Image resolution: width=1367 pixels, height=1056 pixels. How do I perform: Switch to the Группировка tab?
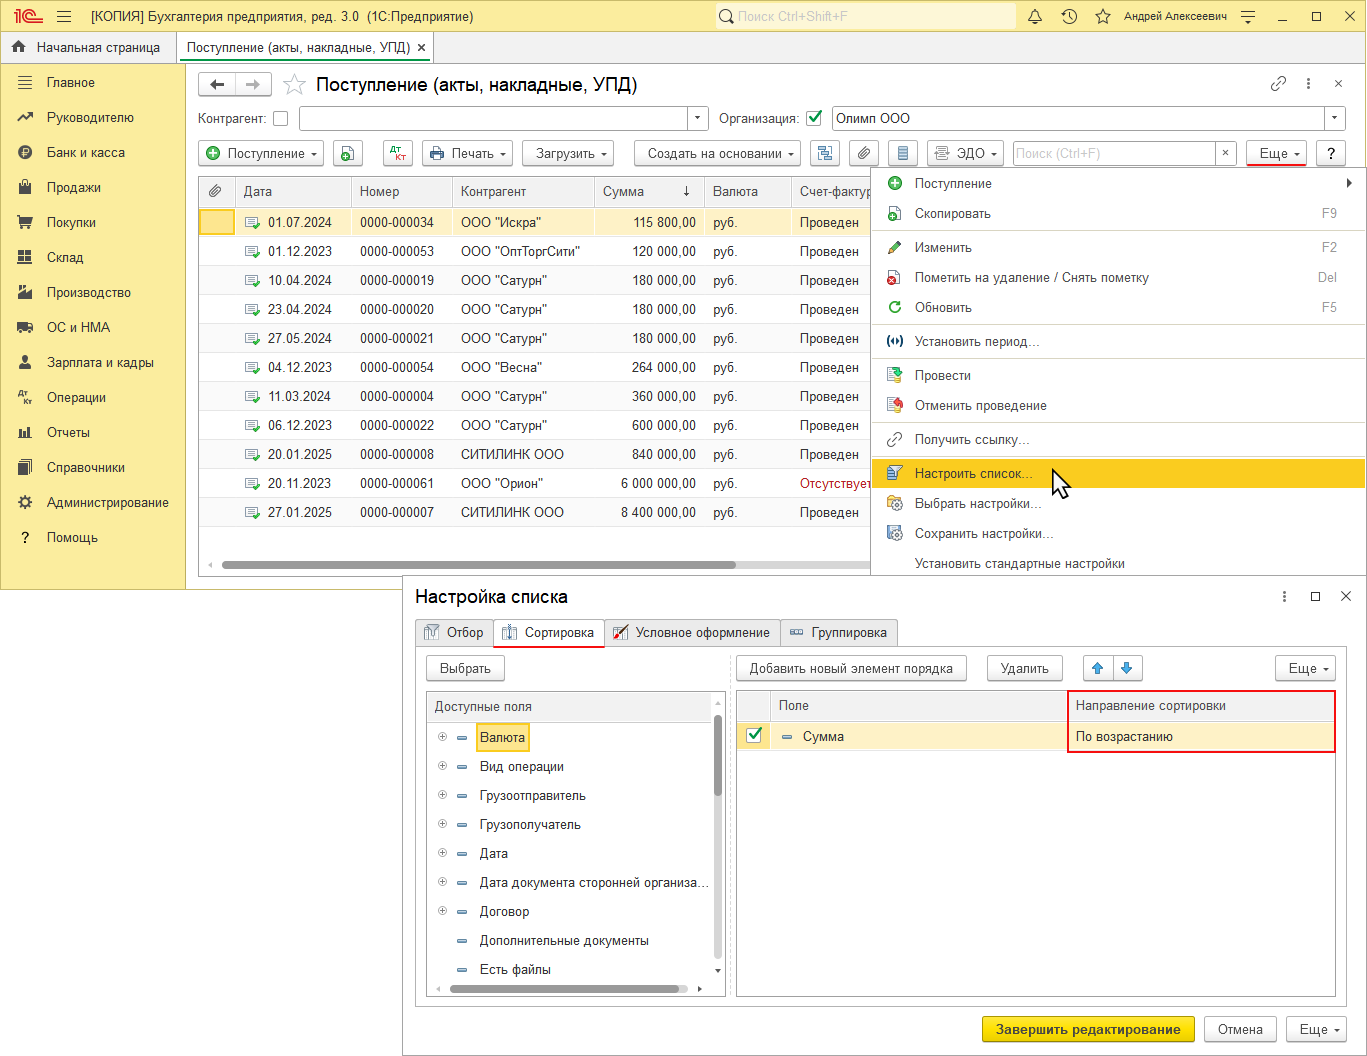click(839, 632)
